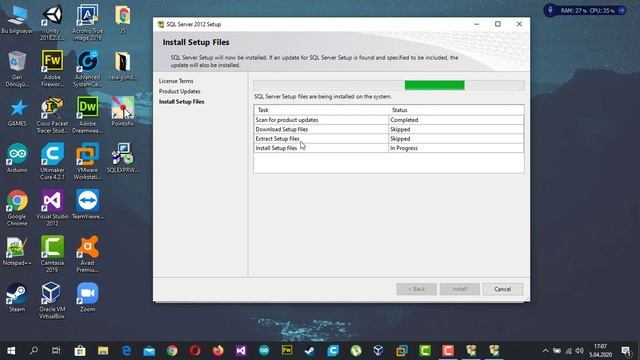The image size is (640, 360).
Task: Open the Windows Start menu
Action: click(x=11, y=351)
